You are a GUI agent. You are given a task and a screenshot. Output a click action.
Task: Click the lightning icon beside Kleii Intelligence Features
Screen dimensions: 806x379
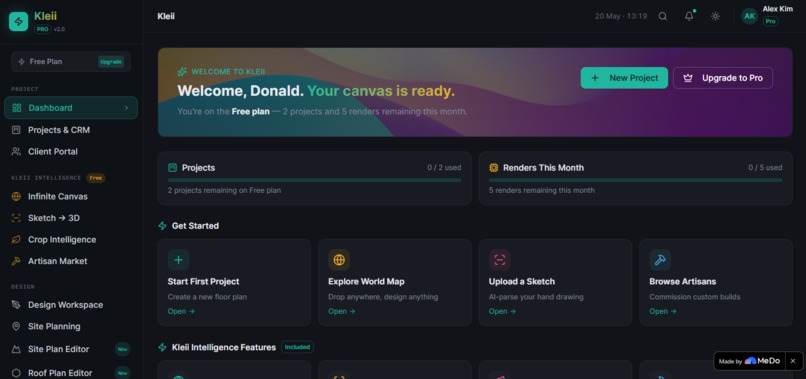click(162, 348)
